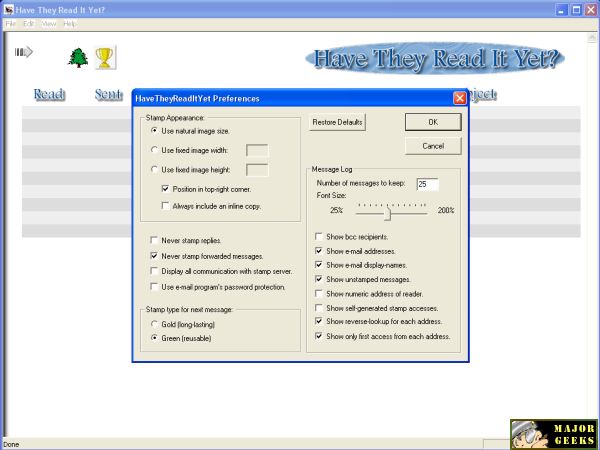Click the fixed image height input box

(x=257, y=170)
